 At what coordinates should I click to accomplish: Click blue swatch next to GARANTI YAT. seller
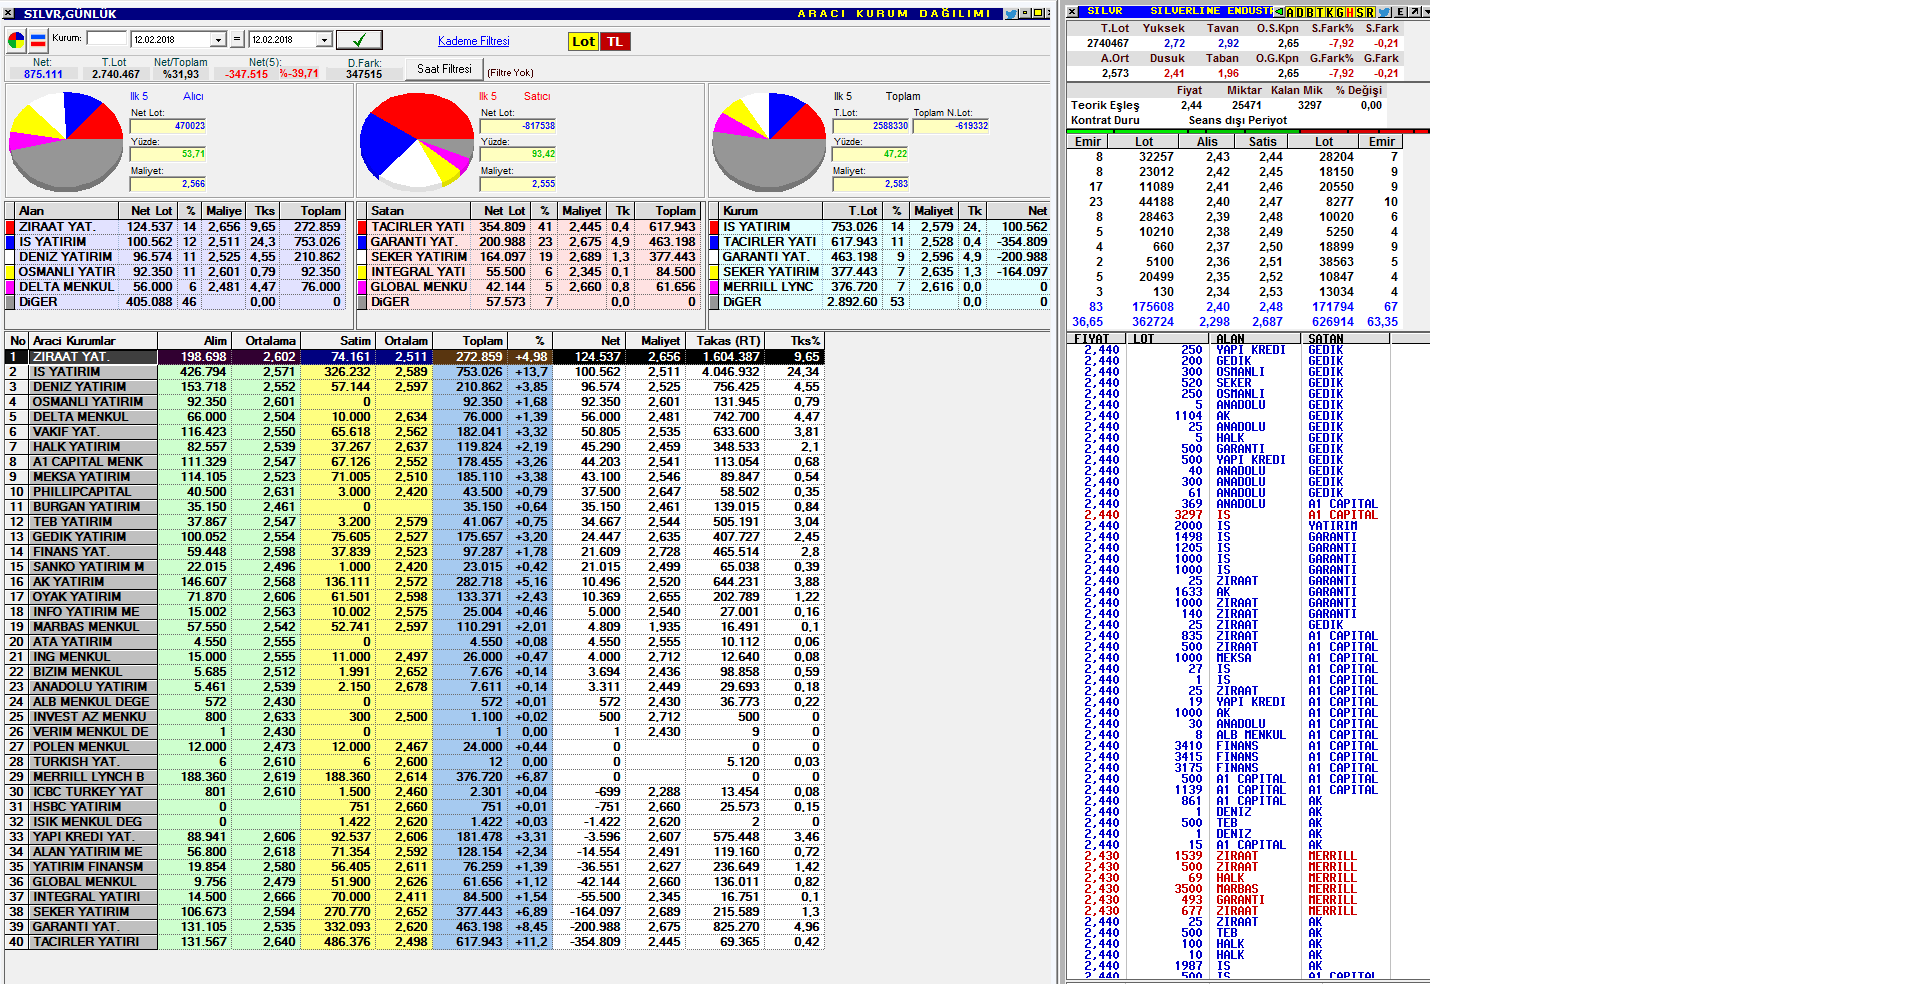click(x=363, y=242)
